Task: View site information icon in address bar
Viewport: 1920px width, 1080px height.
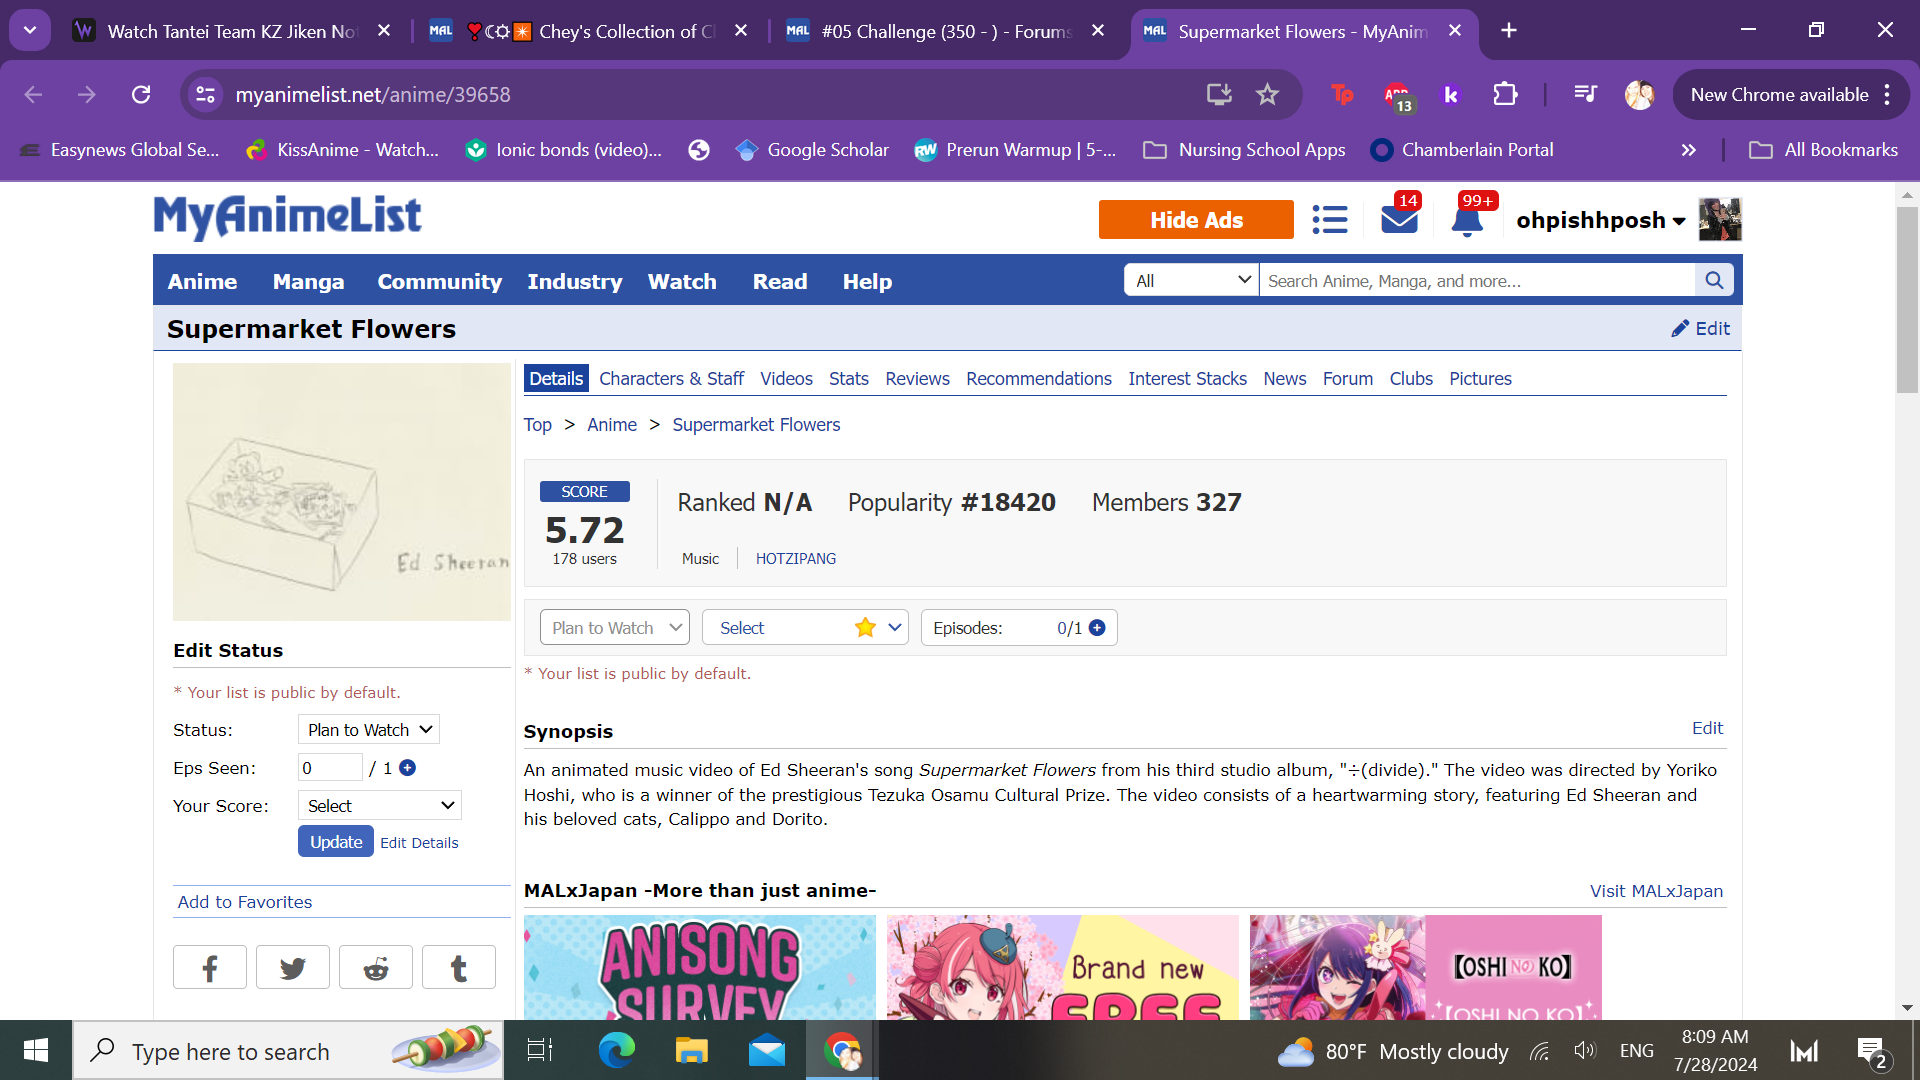Action: [x=205, y=95]
